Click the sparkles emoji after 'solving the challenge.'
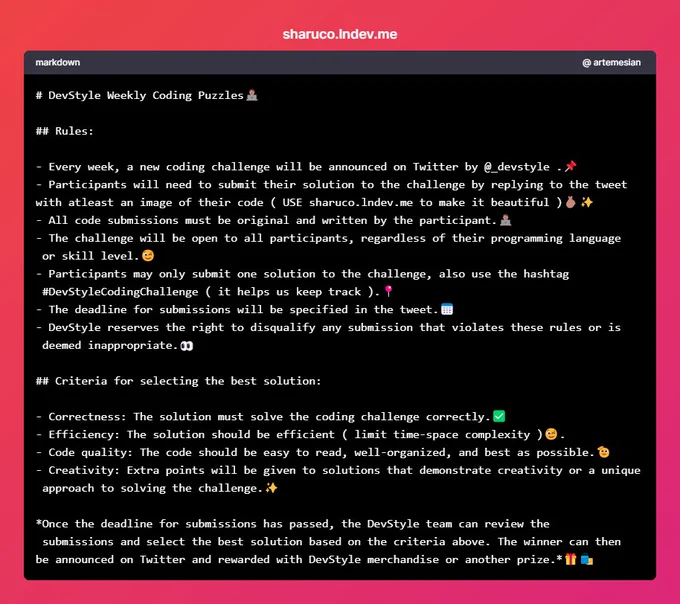This screenshot has height=604, width=680. tap(271, 488)
